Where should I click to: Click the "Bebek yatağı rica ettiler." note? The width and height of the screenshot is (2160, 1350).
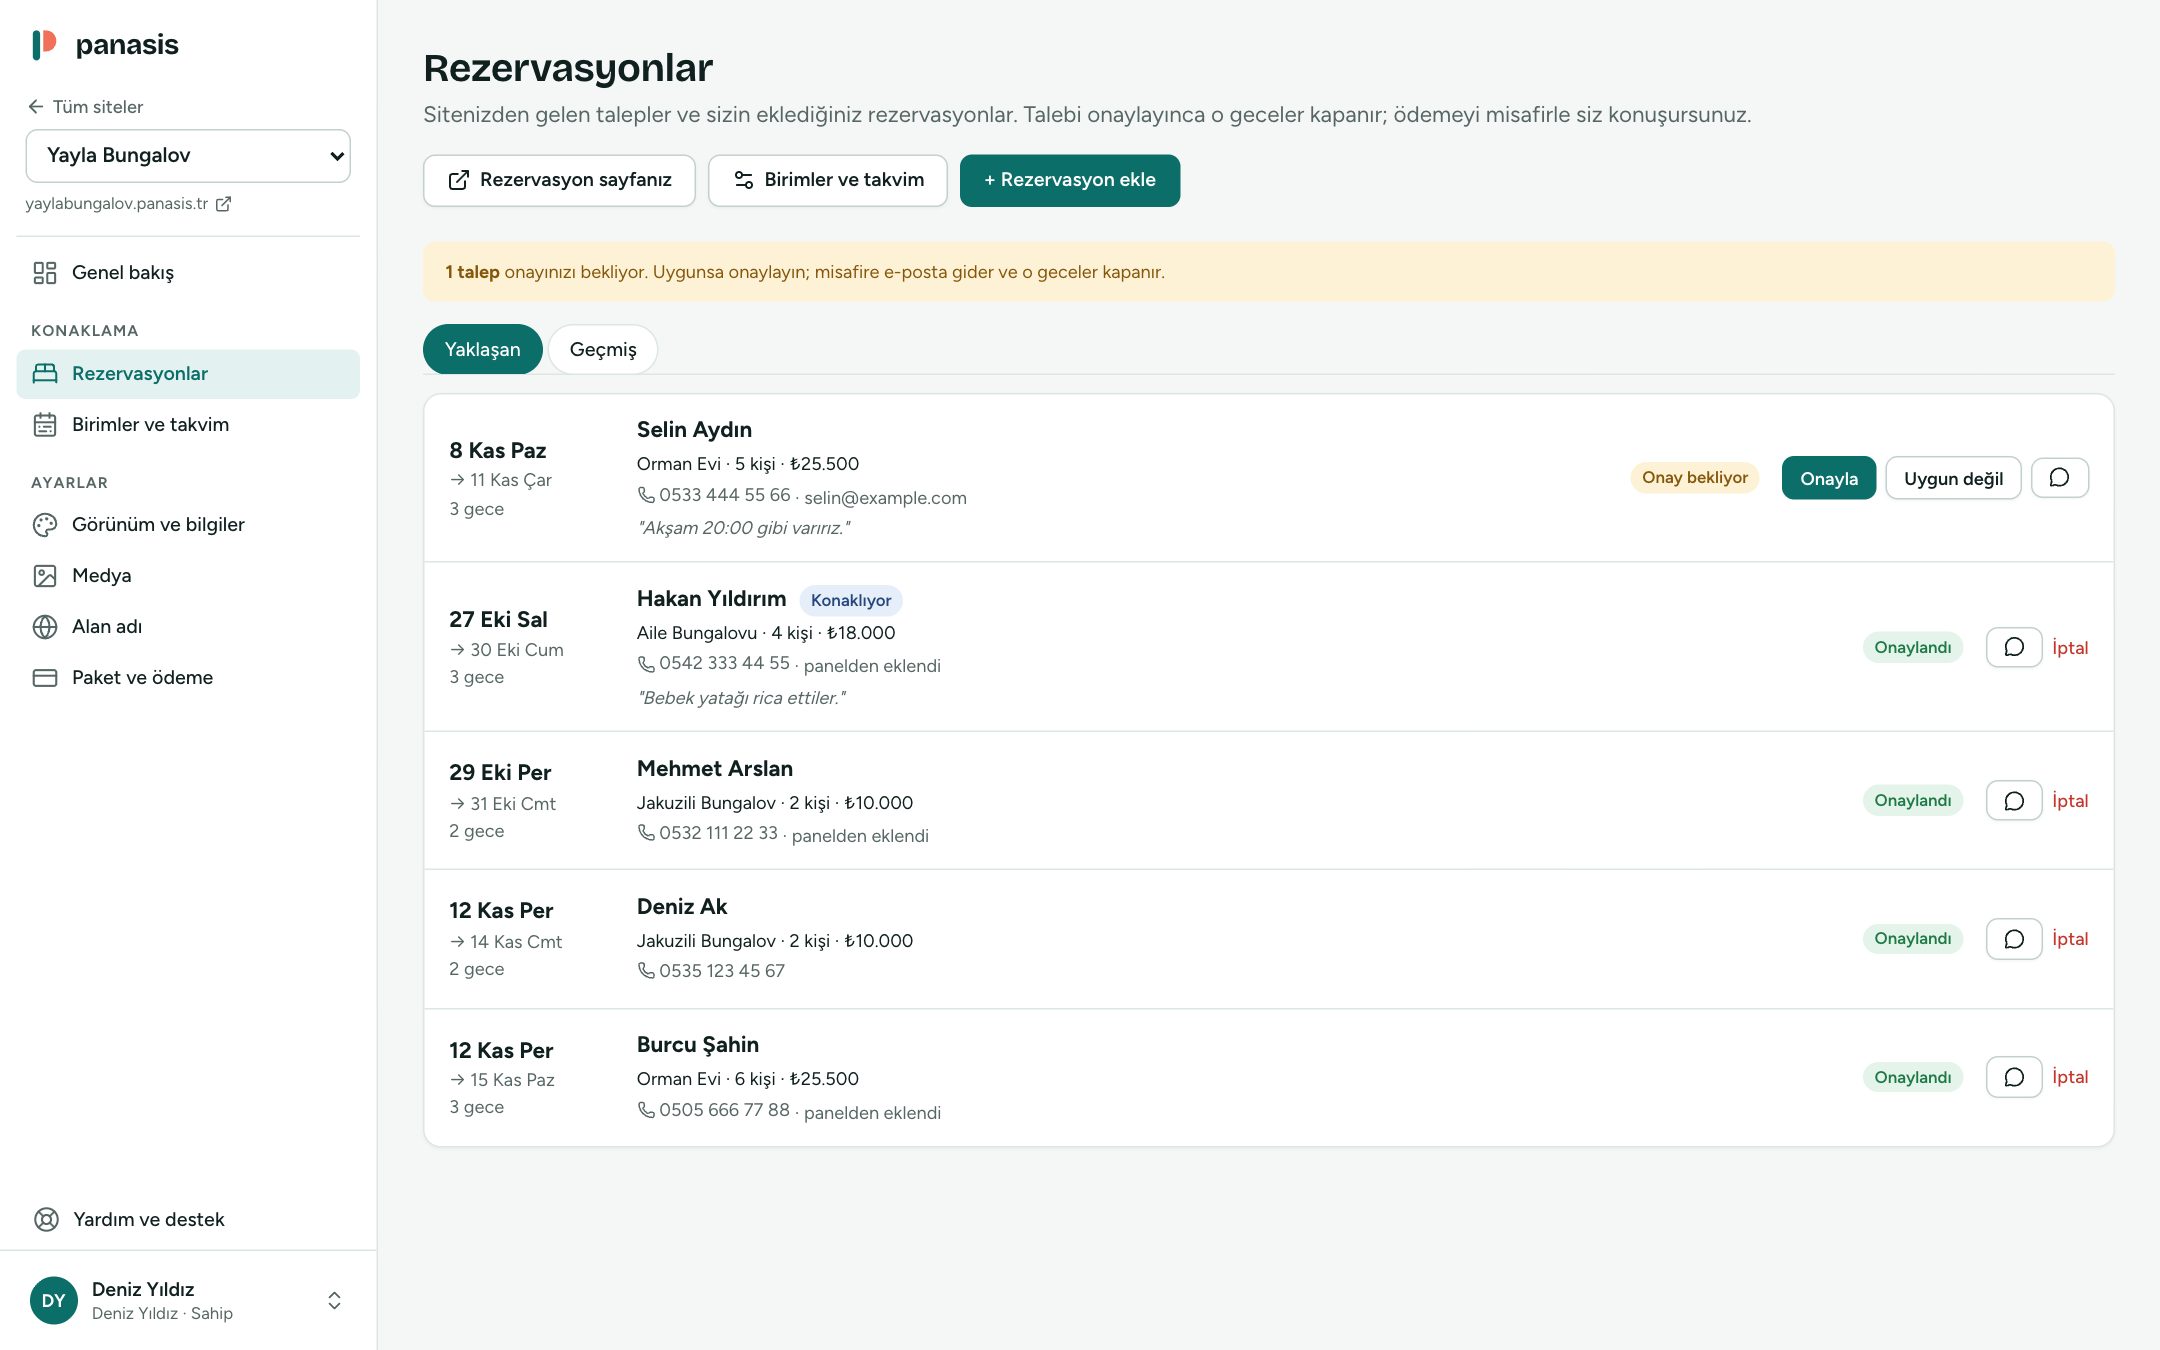741,698
